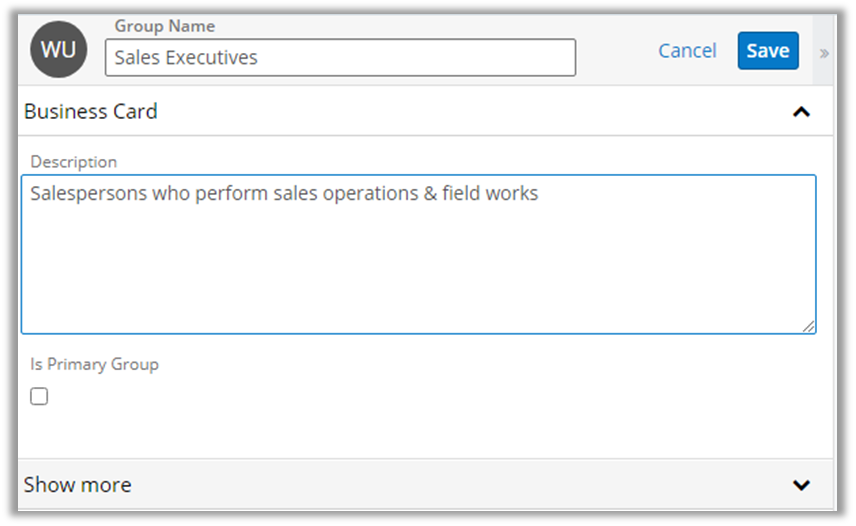Click the Business Card section title
The height and width of the screenshot is (526, 856).
coord(91,111)
